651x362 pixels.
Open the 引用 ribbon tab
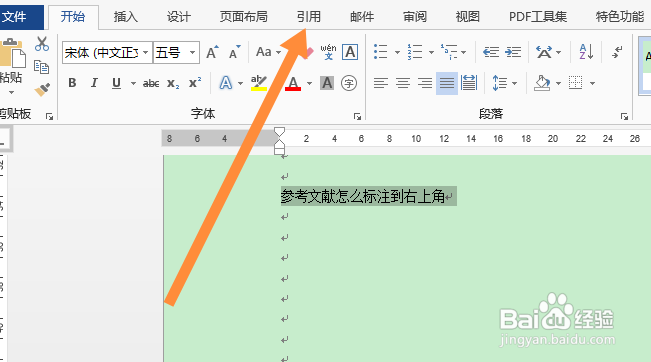pyautogui.click(x=308, y=17)
